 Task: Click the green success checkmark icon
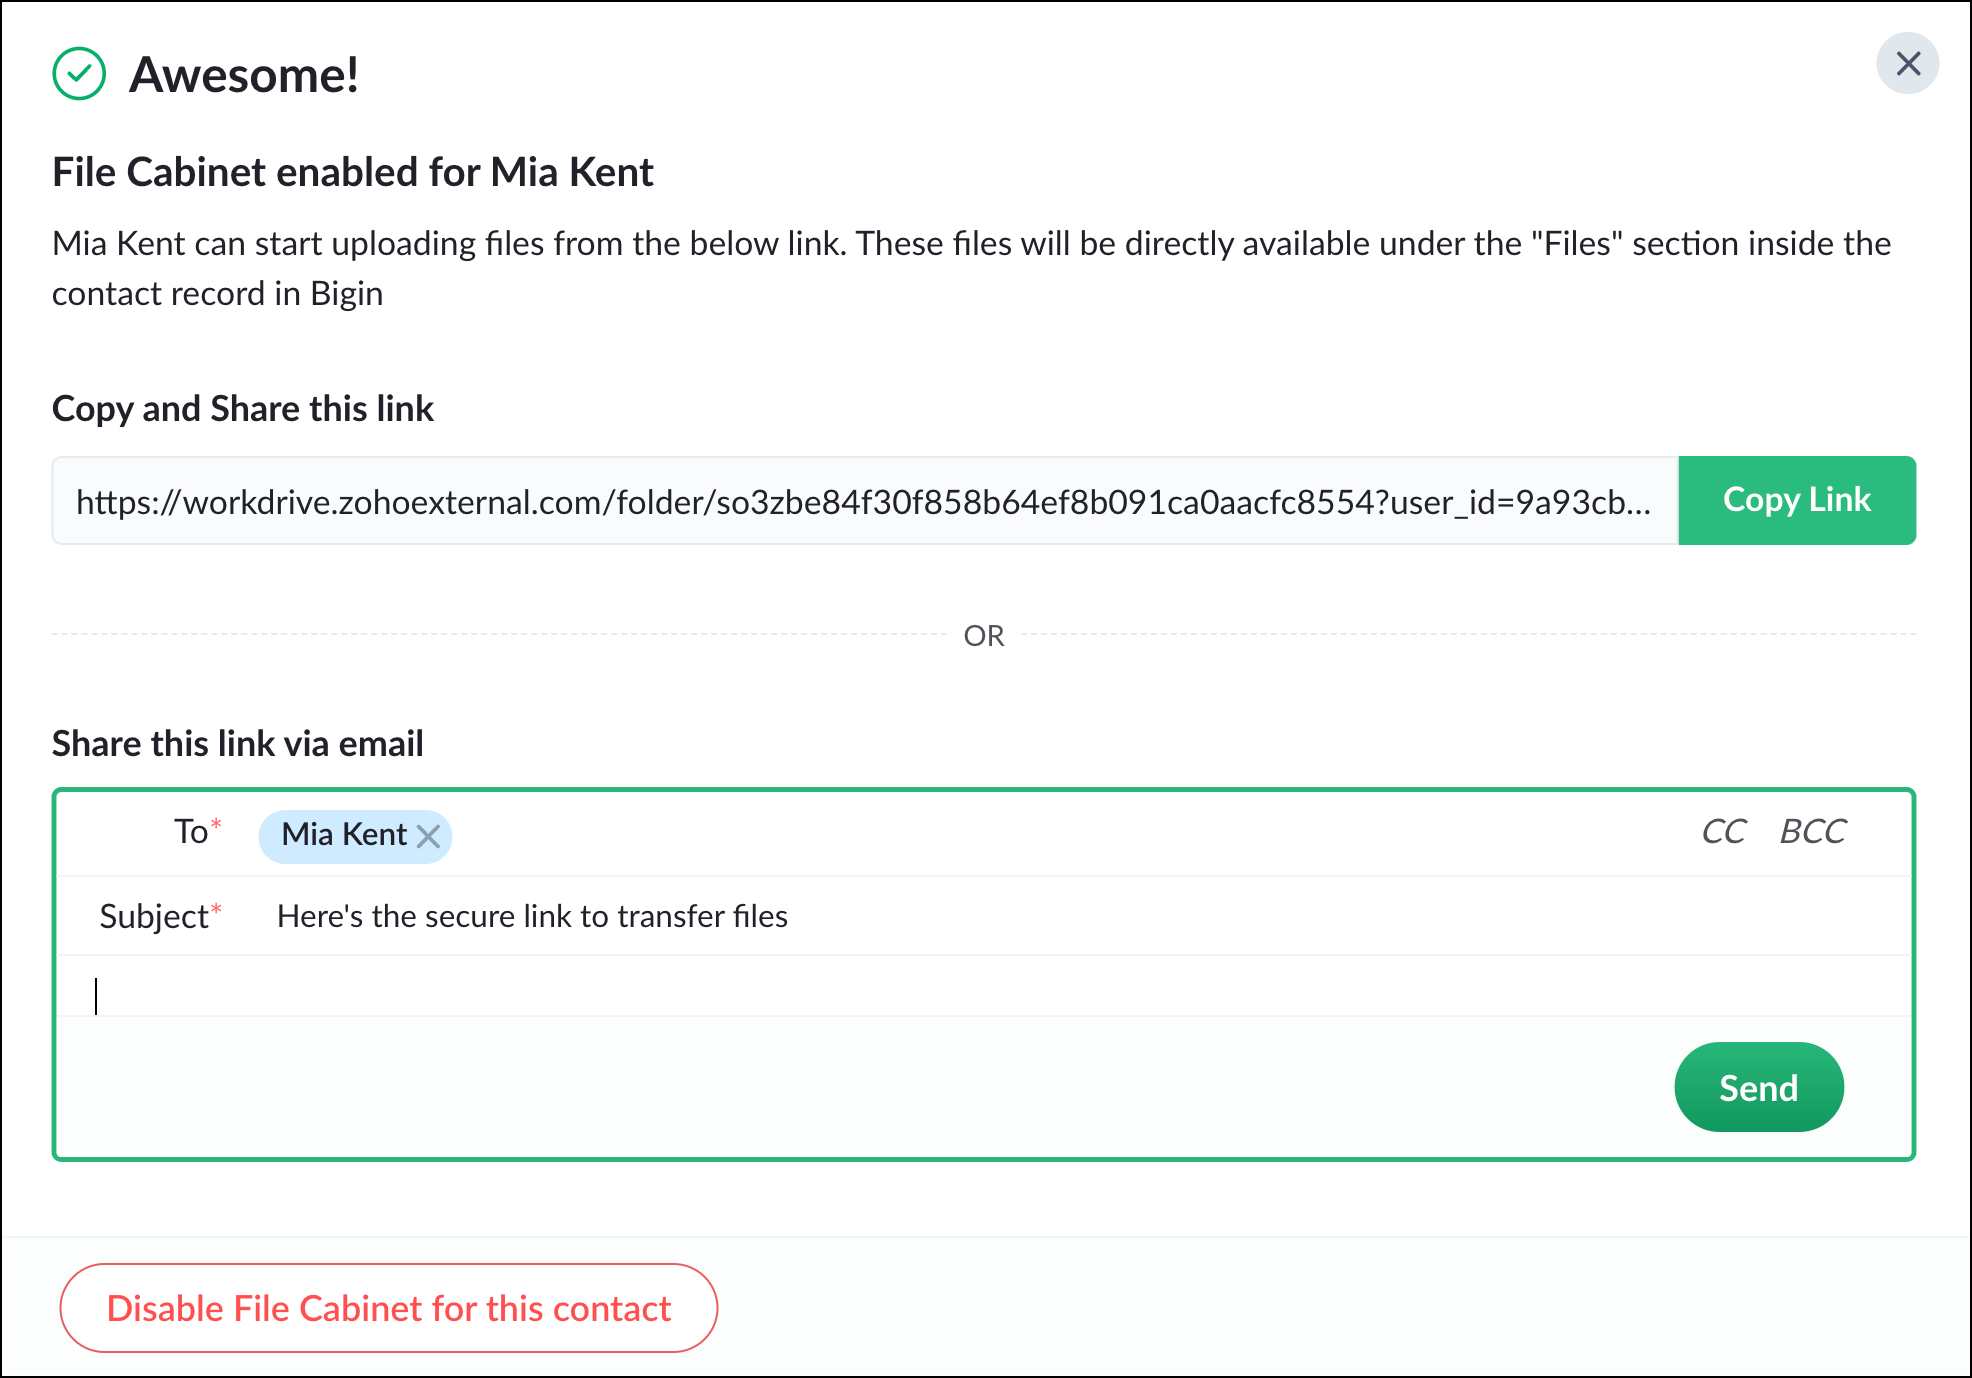(79, 74)
